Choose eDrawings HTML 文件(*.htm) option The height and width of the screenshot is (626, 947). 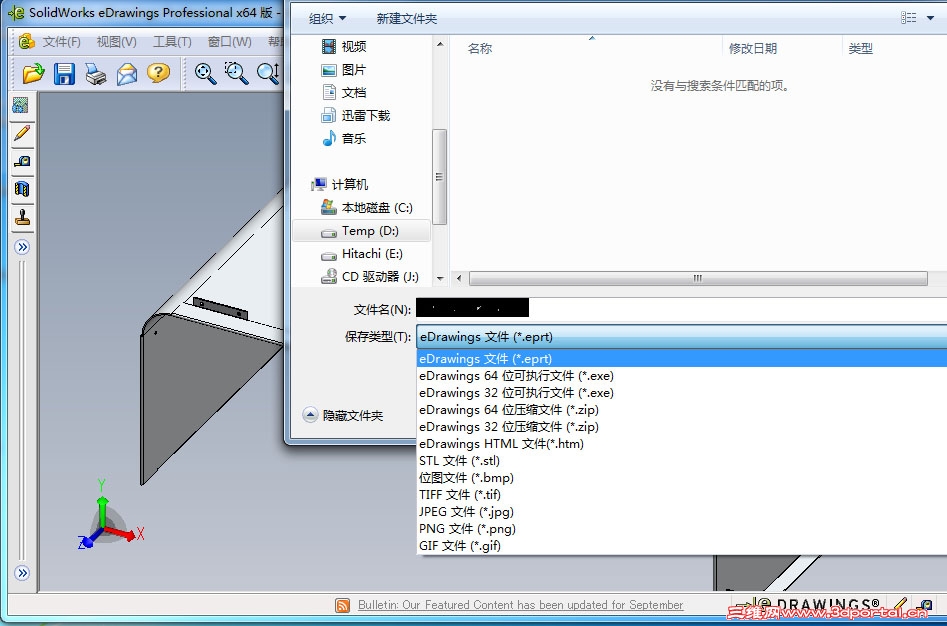pos(682,444)
